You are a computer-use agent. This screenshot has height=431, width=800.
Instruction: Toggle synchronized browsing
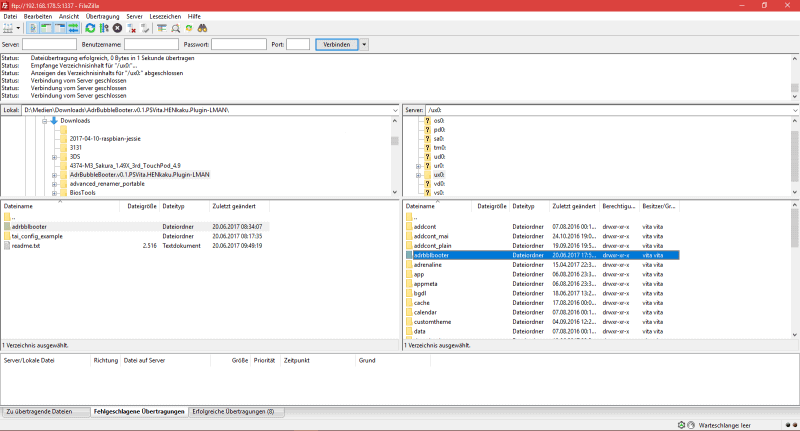tap(189, 28)
